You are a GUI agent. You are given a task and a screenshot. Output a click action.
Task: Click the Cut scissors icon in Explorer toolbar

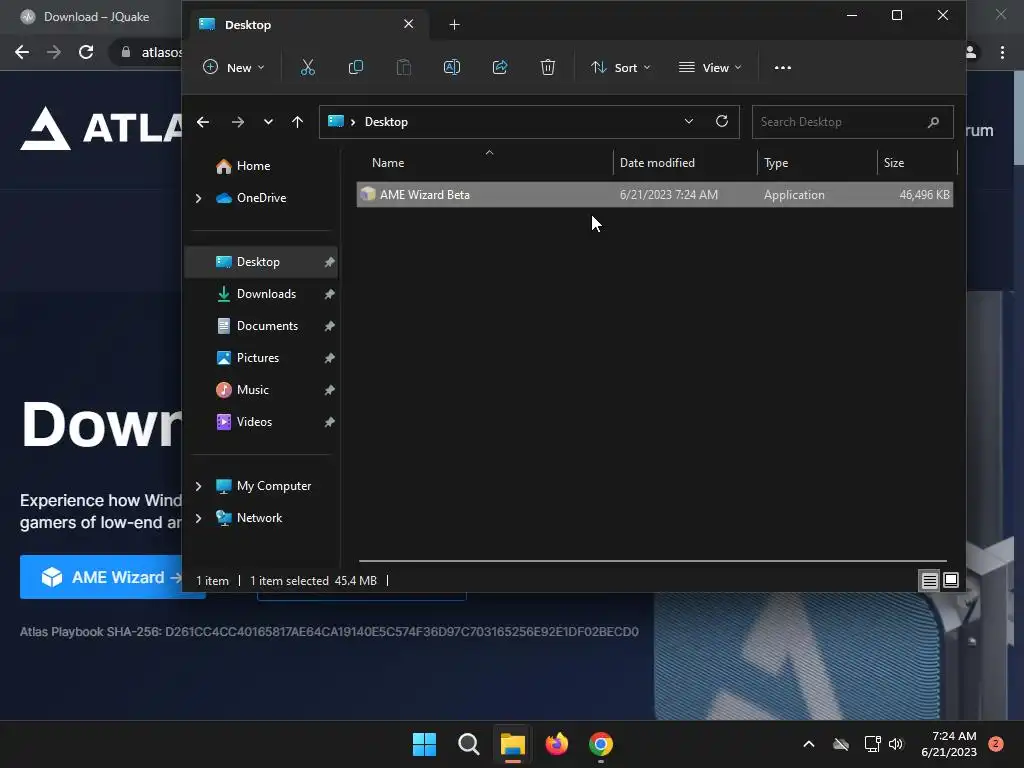point(308,67)
